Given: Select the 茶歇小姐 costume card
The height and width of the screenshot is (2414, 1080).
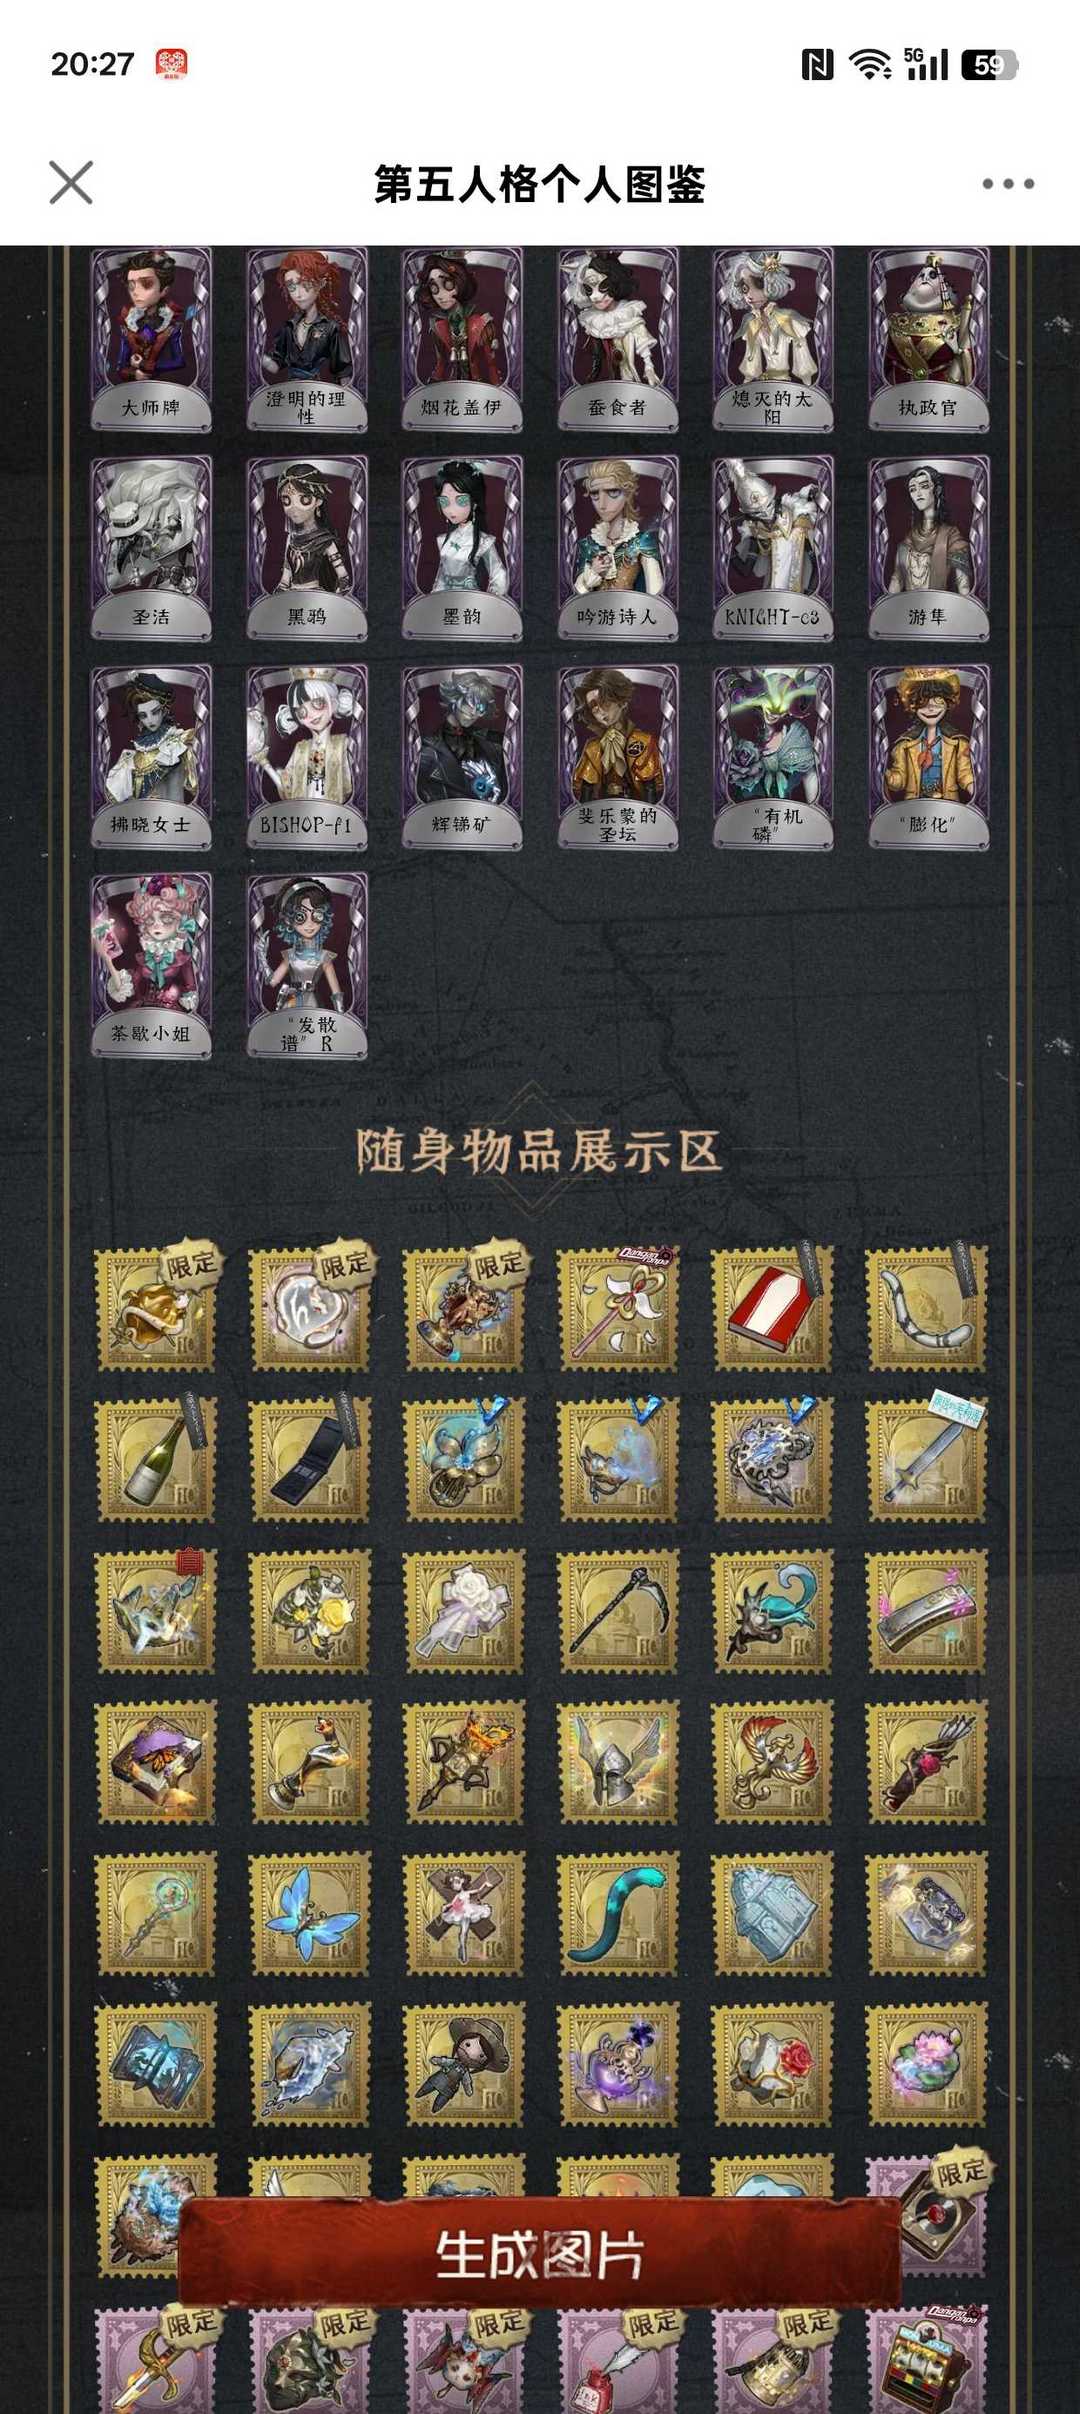Looking at the screenshot, I should click(152, 966).
